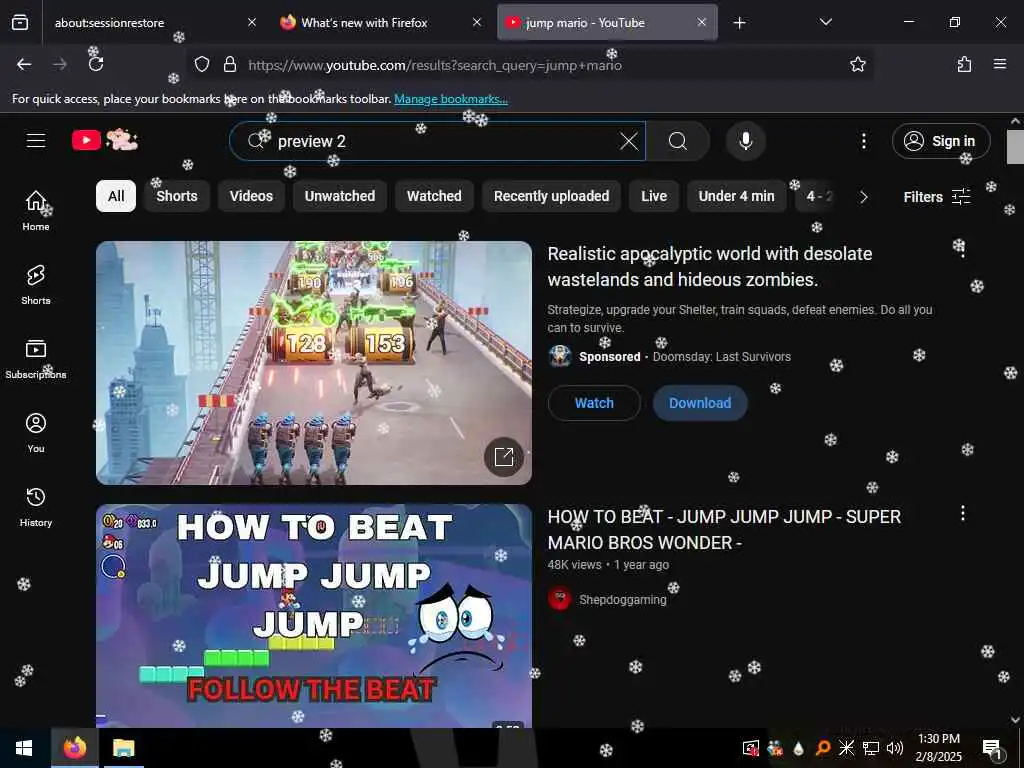Click Firefox in the taskbar
The height and width of the screenshot is (768, 1024).
[x=75, y=748]
